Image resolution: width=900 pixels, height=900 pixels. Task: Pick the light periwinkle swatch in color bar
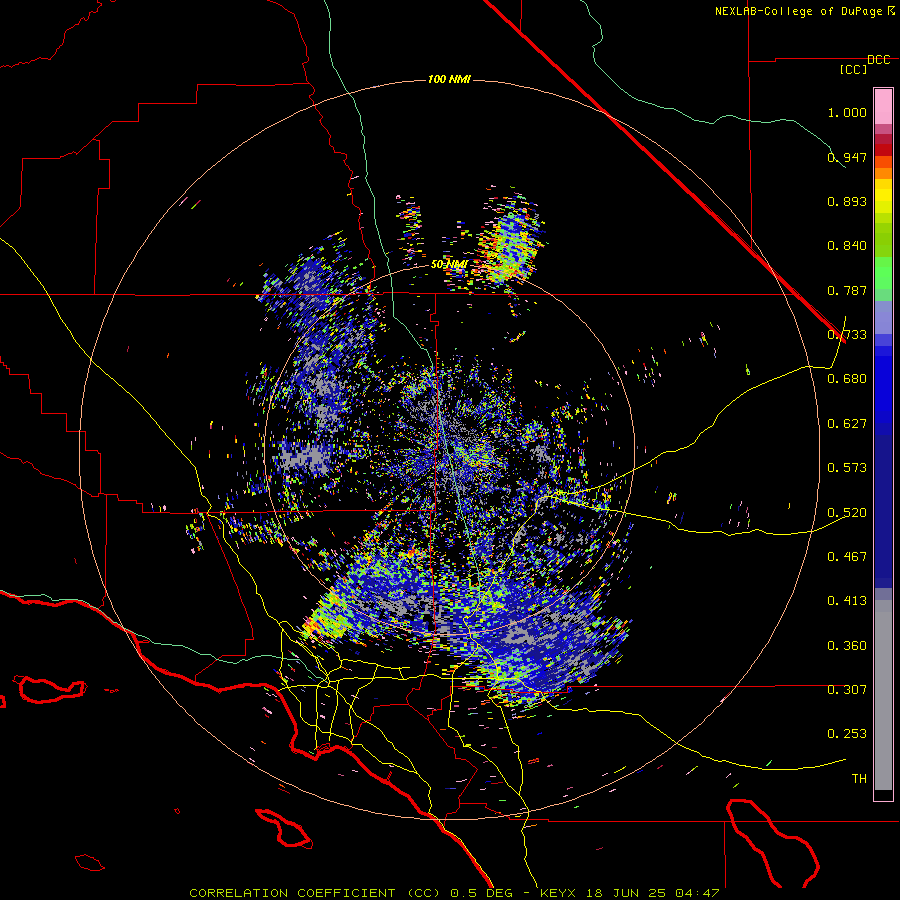[883, 317]
